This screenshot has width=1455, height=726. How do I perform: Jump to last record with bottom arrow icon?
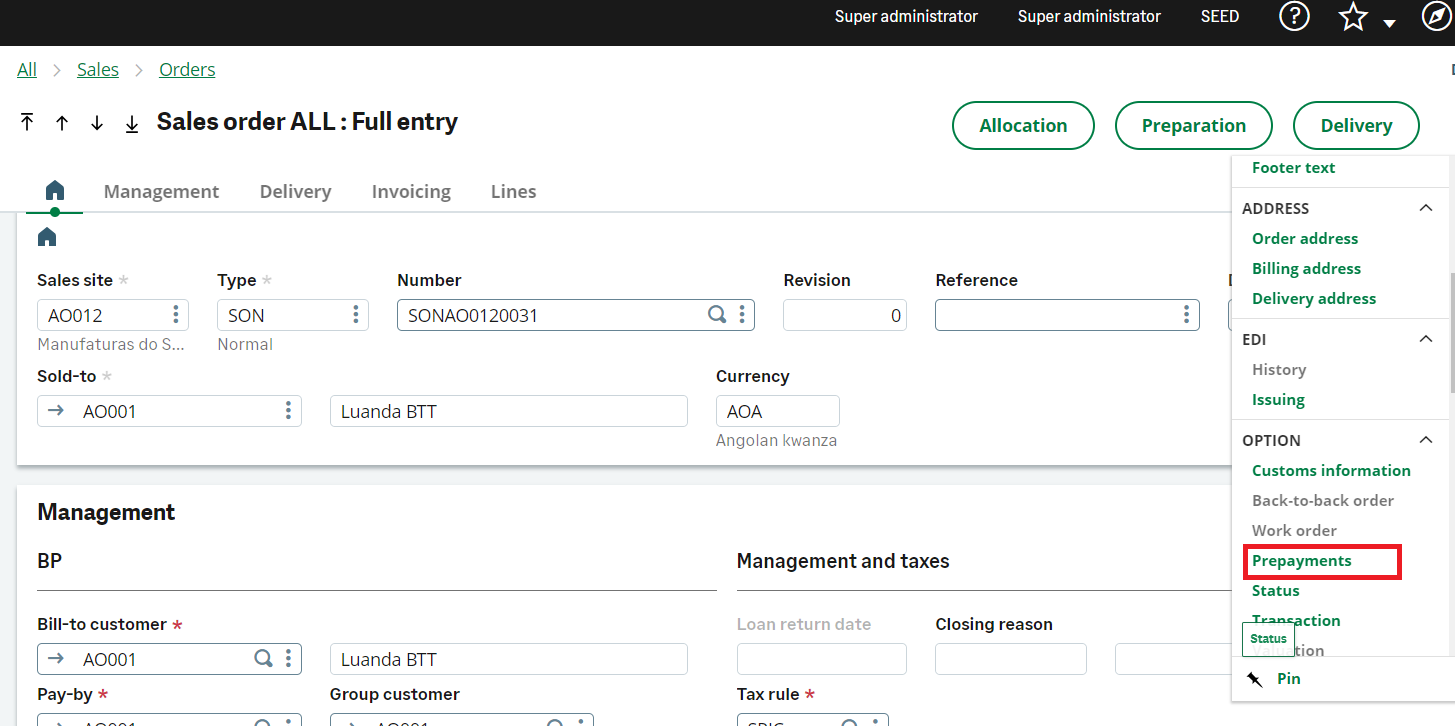point(131,123)
